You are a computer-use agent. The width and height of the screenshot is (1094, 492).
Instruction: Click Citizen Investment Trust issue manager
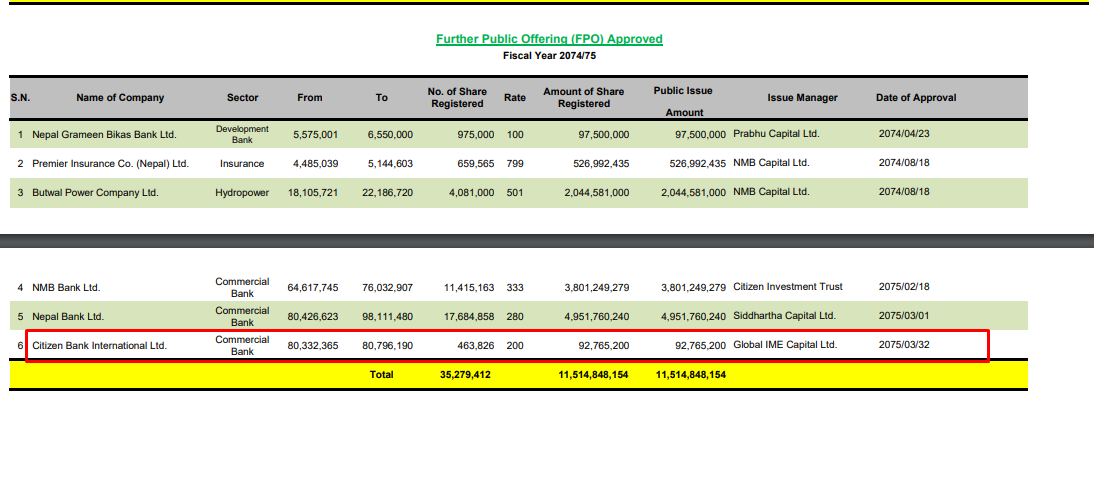788,287
